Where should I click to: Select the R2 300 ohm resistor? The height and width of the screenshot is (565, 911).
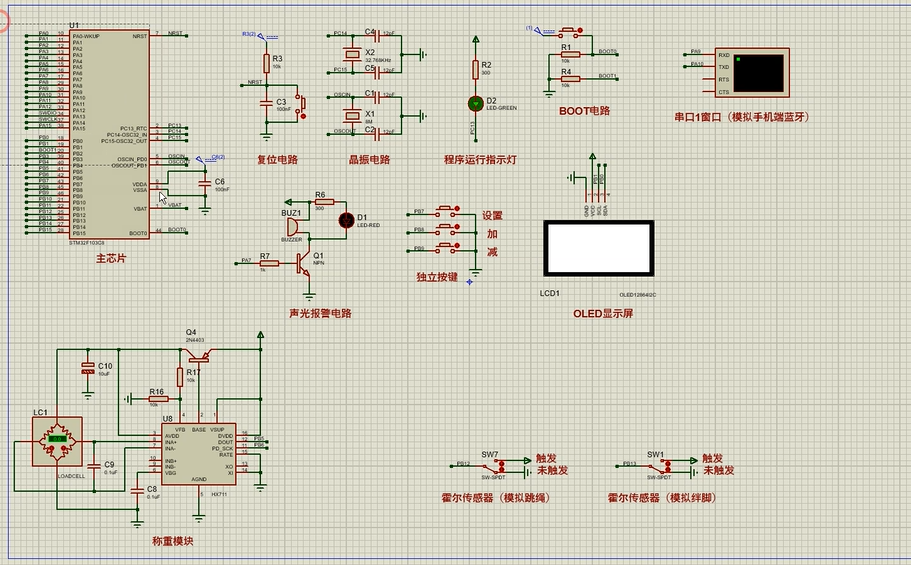(x=475, y=68)
